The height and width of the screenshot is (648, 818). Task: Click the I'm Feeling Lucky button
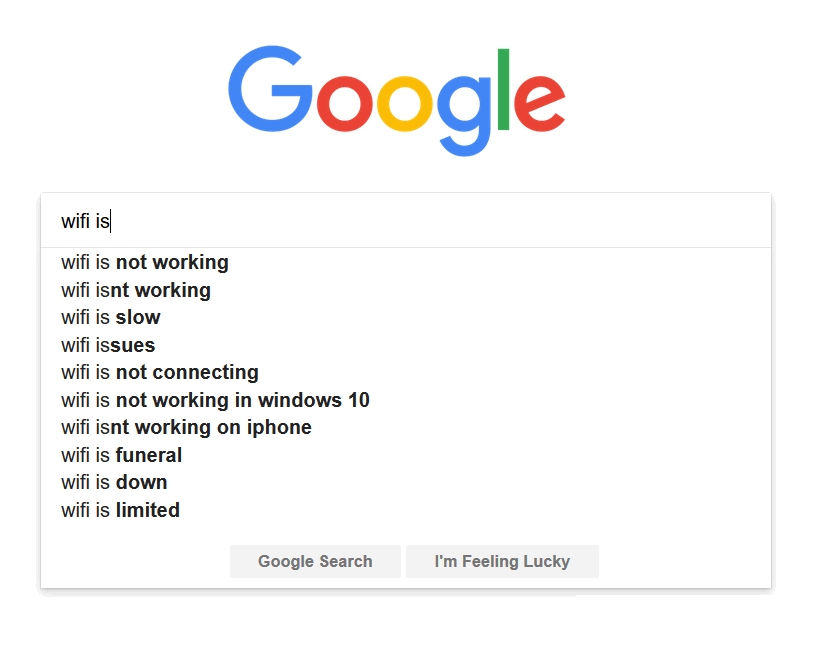pos(502,561)
